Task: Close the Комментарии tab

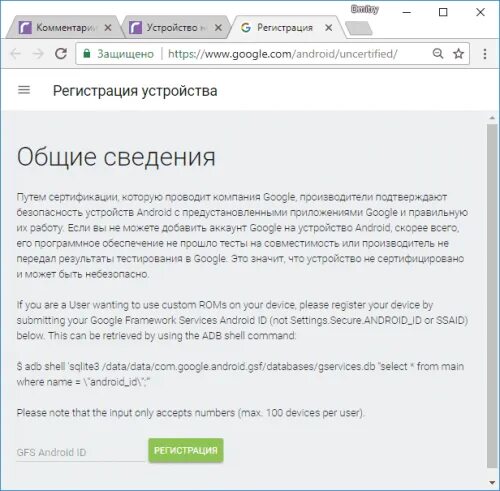Action: [x=108, y=28]
